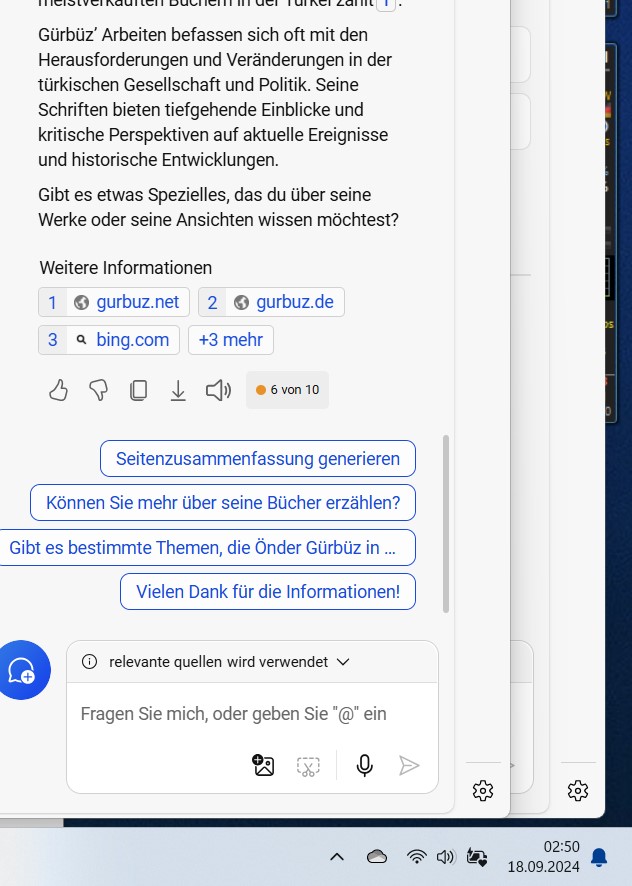Start a new topic with the blue chat button
The width and height of the screenshot is (632, 886).
click(x=21, y=670)
